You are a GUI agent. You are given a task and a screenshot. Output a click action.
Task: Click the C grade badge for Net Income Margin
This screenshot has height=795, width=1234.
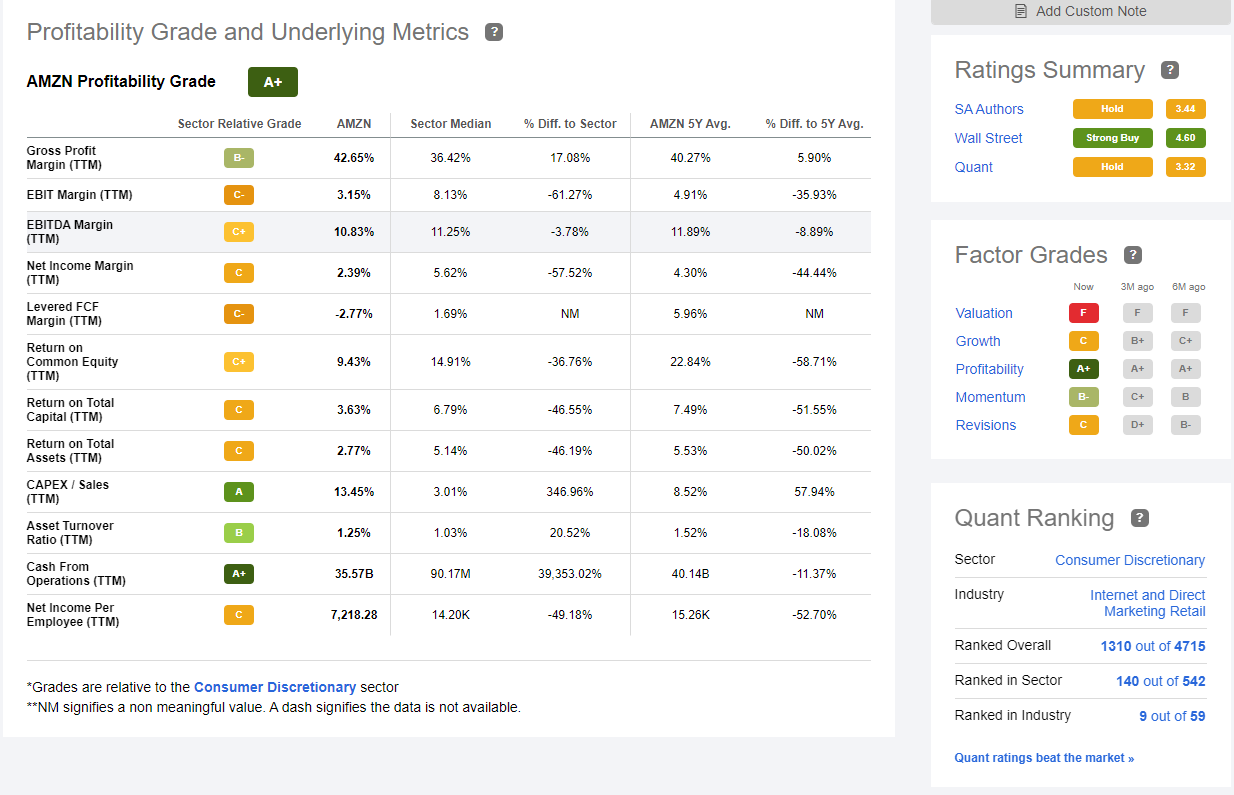(238, 273)
